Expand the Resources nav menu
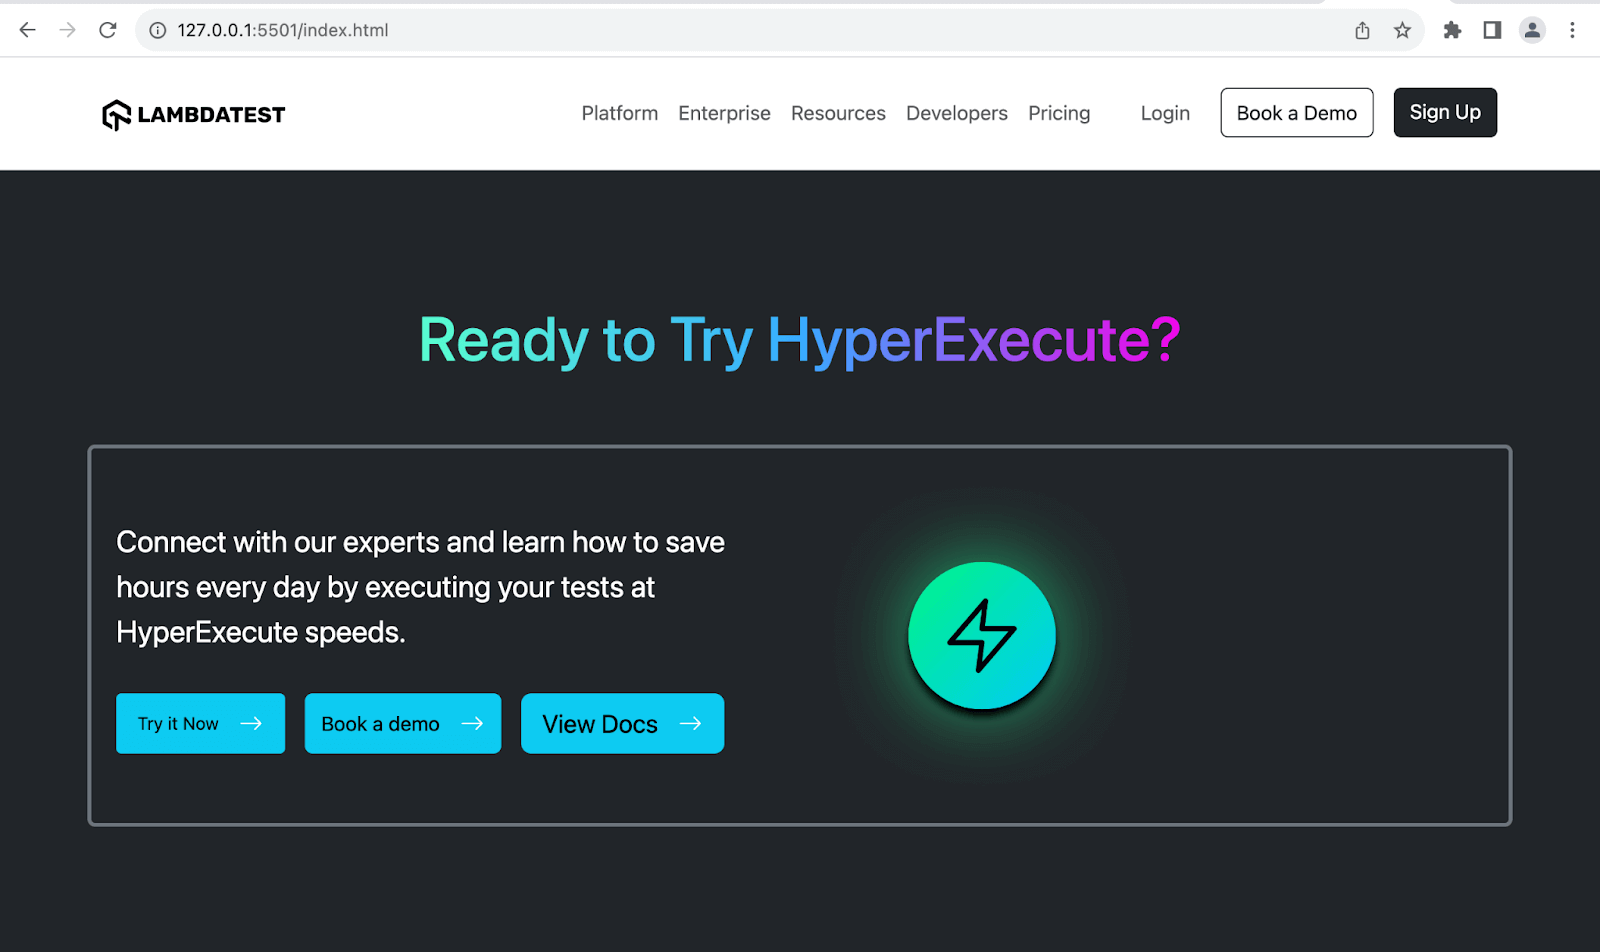This screenshot has height=952, width=1600. (838, 113)
